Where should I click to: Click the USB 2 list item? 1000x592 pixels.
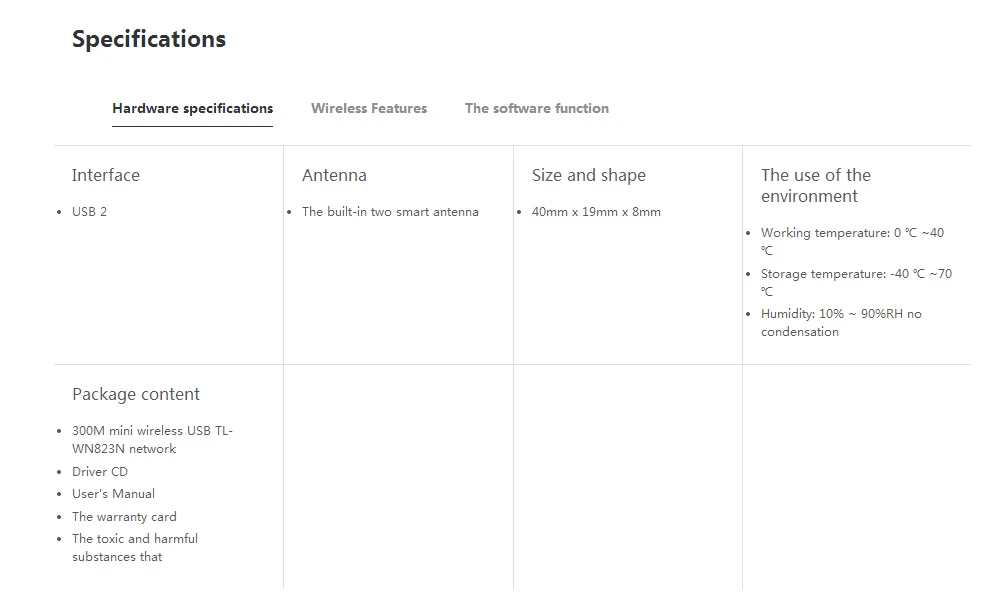[89, 212]
